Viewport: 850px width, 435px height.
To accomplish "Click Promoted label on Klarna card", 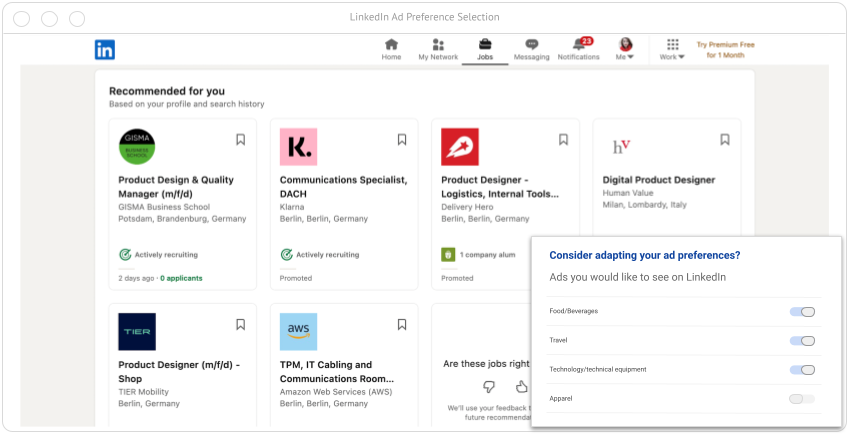I will click(x=296, y=278).
